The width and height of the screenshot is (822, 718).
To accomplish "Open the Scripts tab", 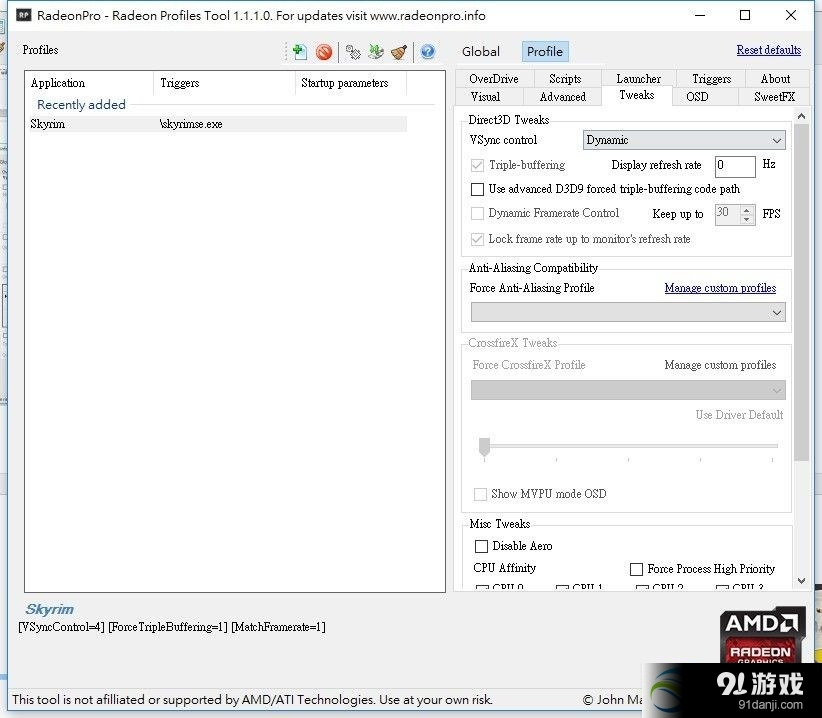I will coord(565,79).
